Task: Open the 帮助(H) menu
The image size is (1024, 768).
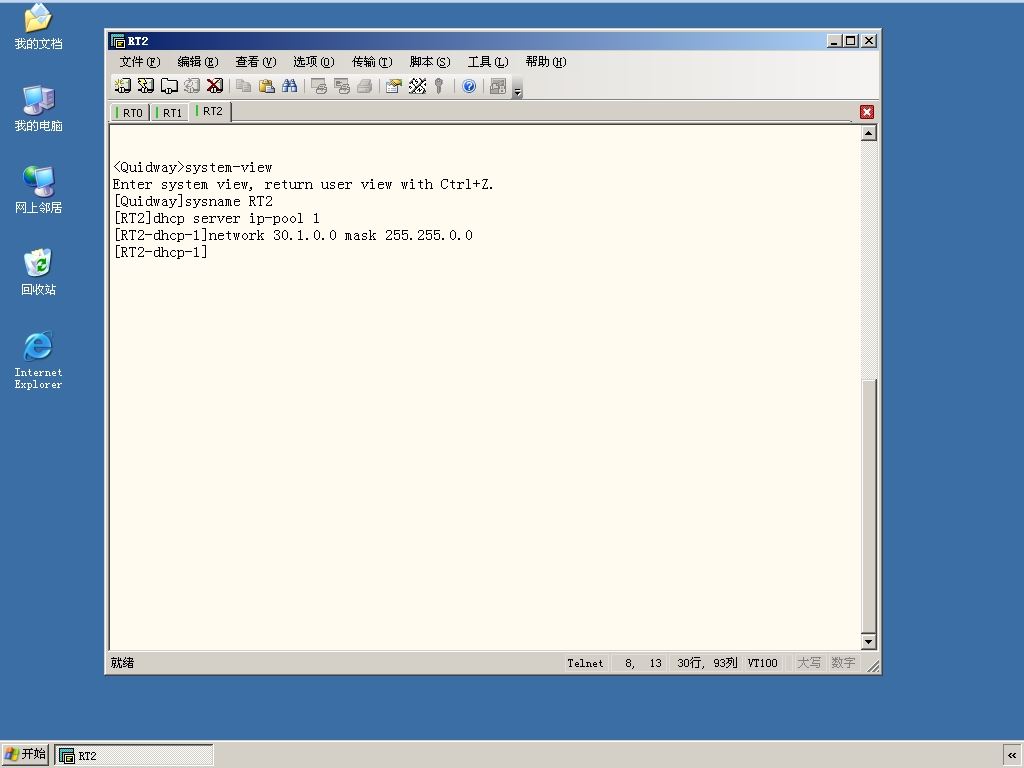Action: pyautogui.click(x=545, y=61)
